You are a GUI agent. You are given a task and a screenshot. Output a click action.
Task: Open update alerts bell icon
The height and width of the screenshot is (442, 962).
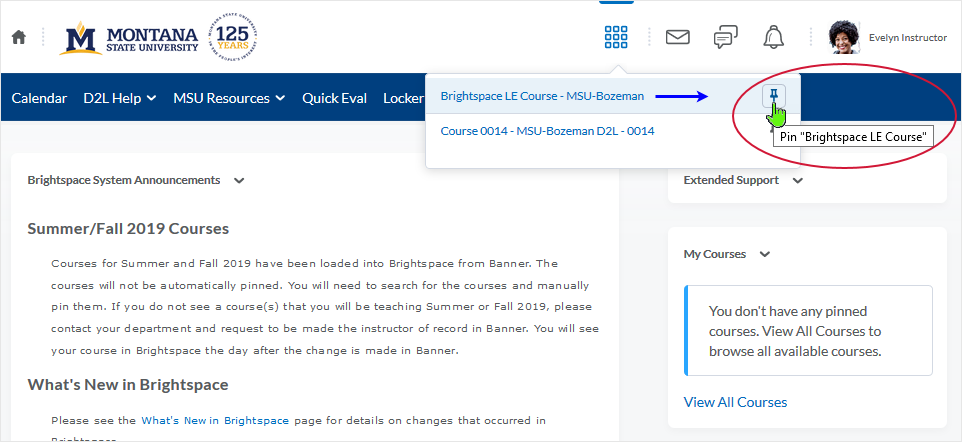774,37
